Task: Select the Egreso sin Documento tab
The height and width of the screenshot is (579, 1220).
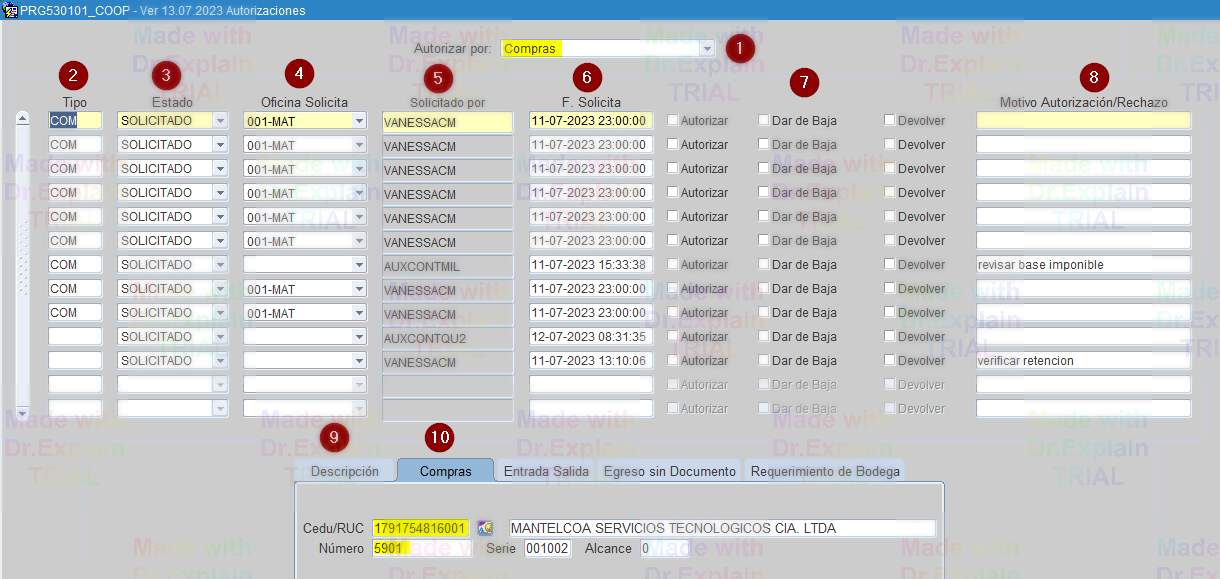Action: [x=669, y=471]
